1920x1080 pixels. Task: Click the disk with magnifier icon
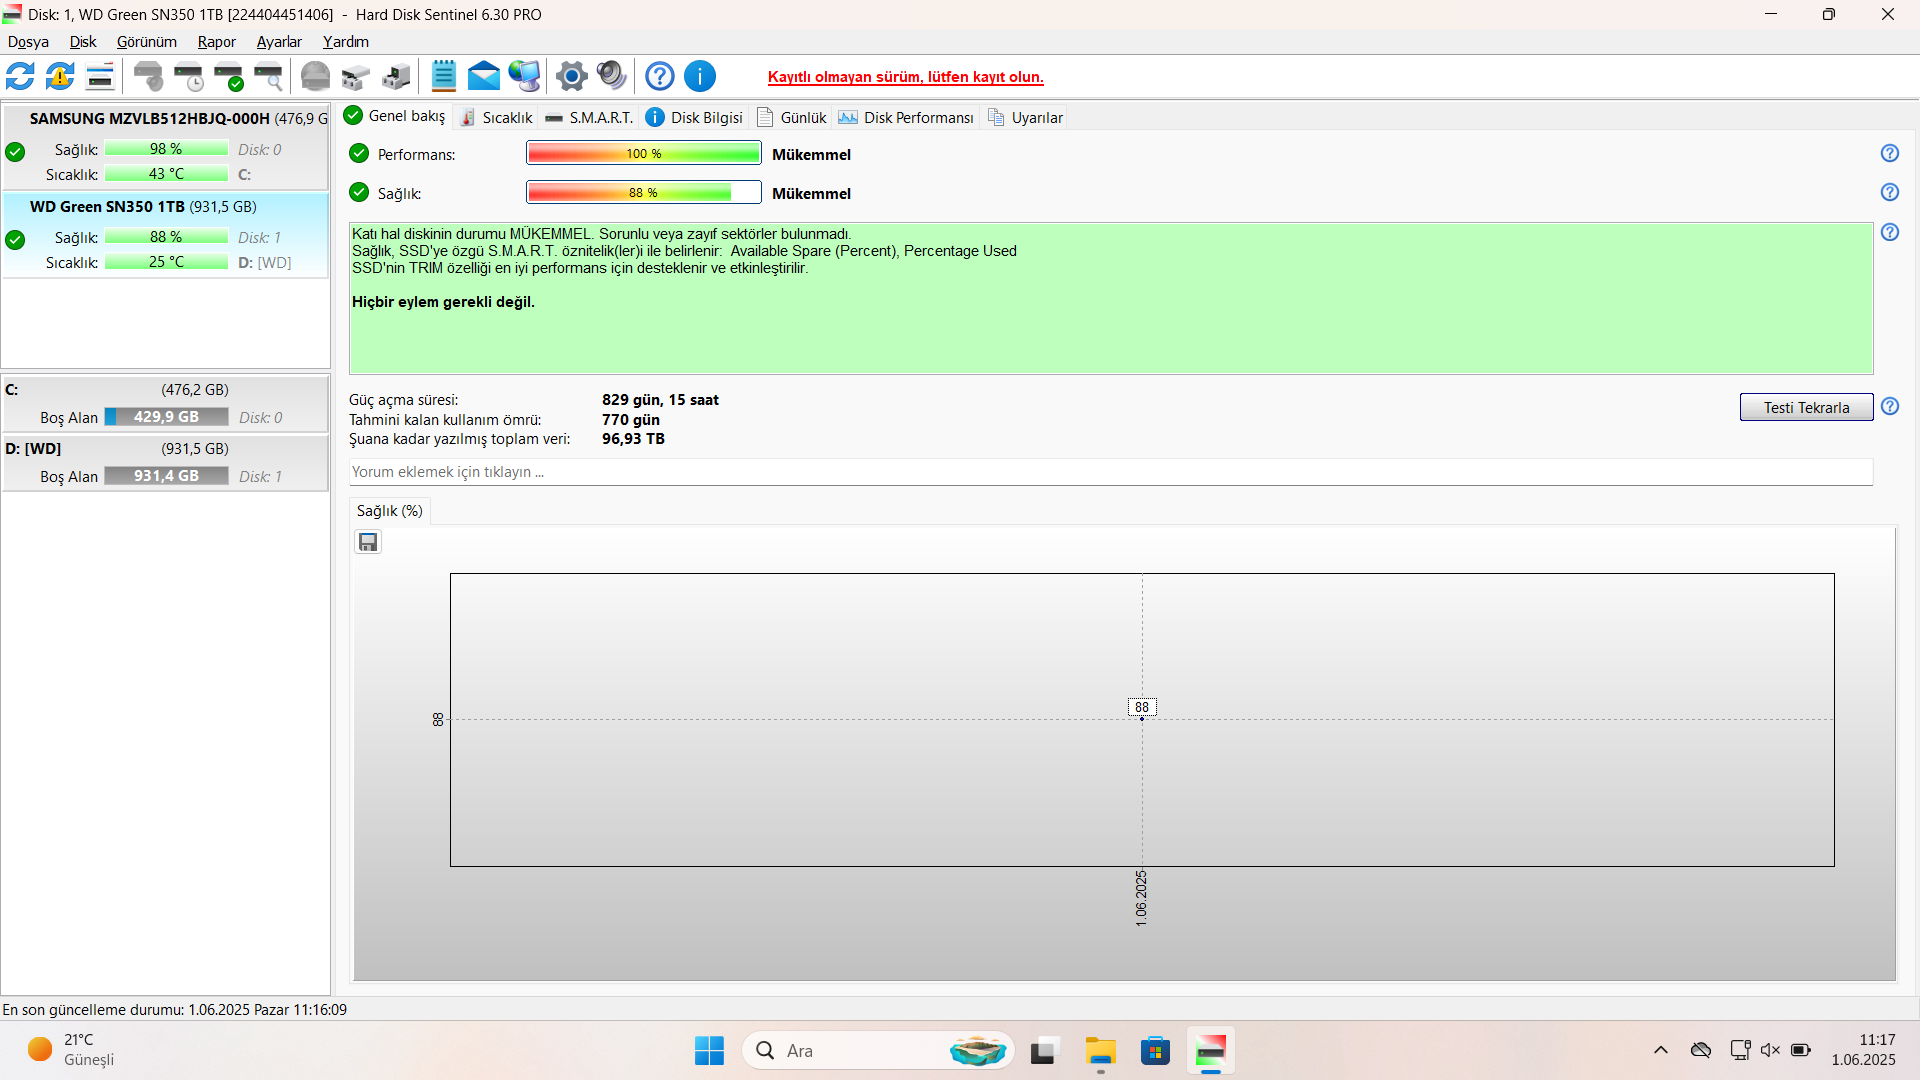tap(269, 76)
